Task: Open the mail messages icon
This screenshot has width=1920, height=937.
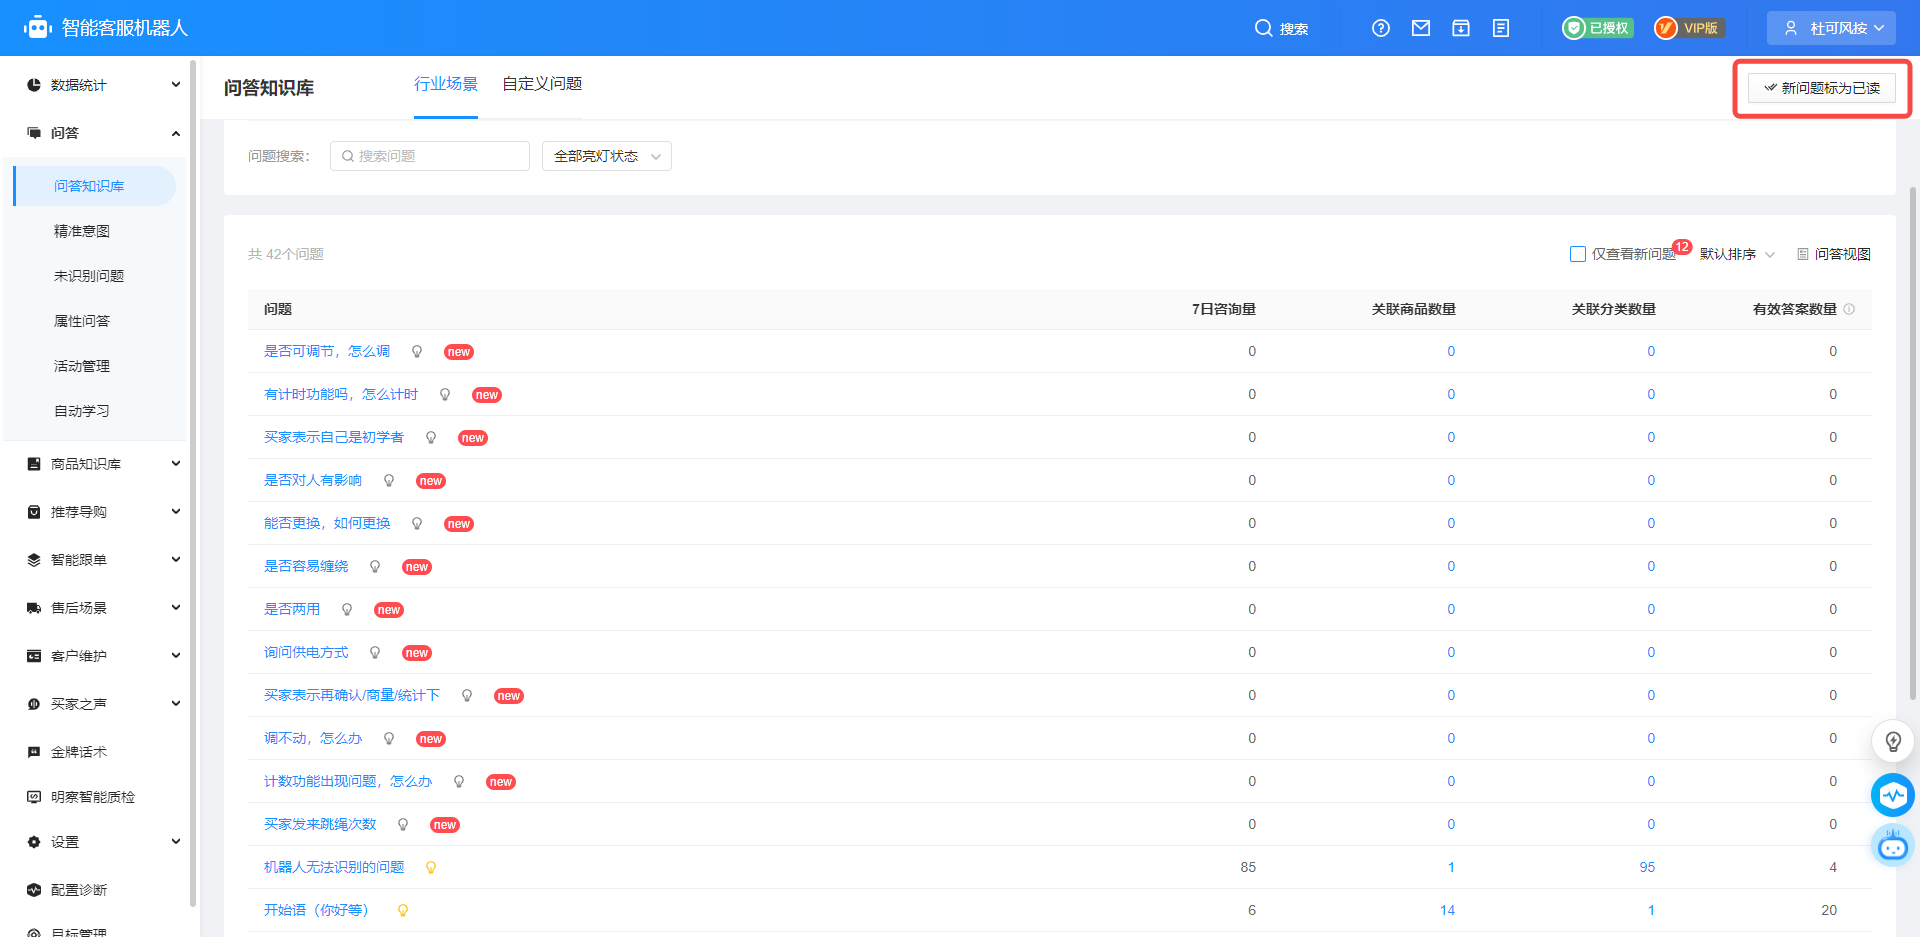Action: 1421,28
